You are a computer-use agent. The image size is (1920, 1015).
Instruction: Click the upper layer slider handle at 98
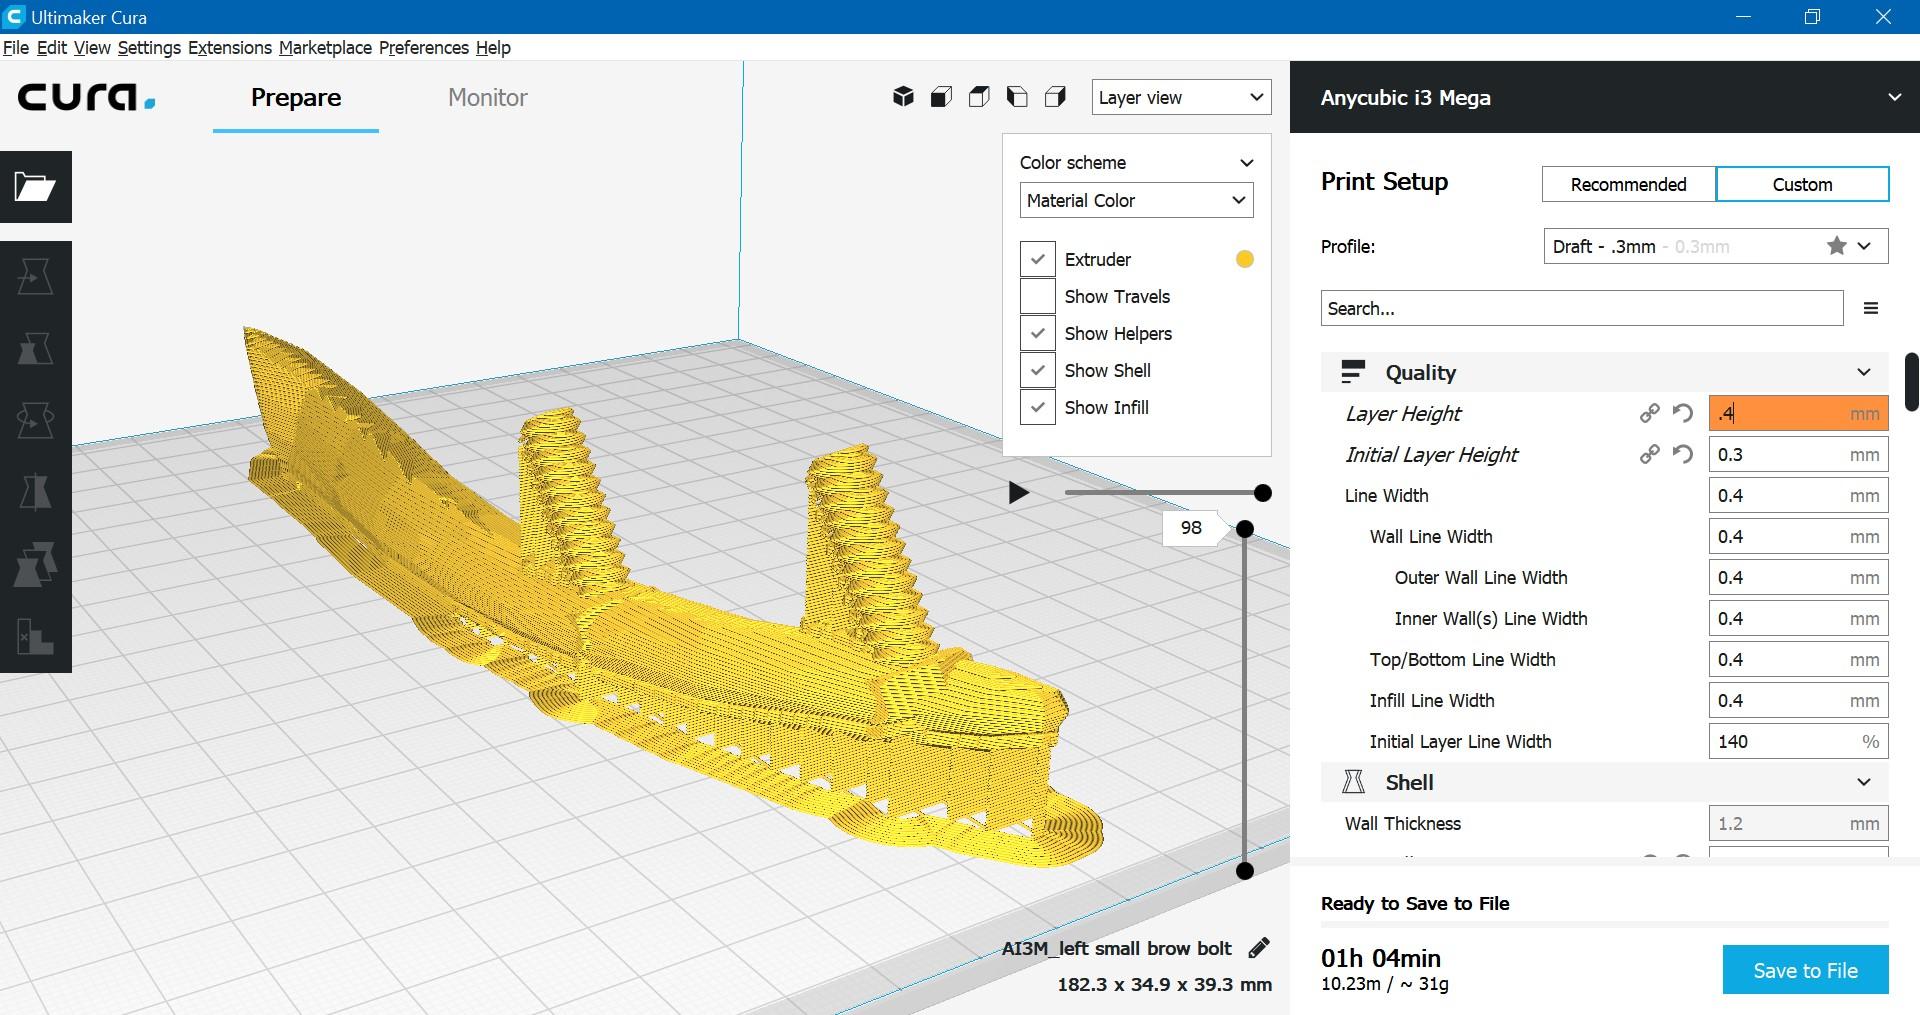point(1245,528)
